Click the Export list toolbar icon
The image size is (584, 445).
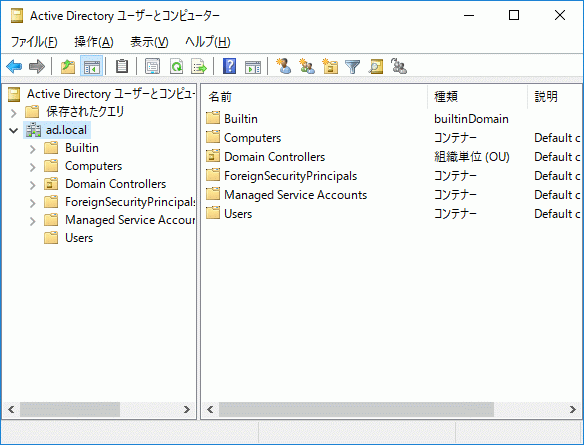pyautogui.click(x=199, y=67)
